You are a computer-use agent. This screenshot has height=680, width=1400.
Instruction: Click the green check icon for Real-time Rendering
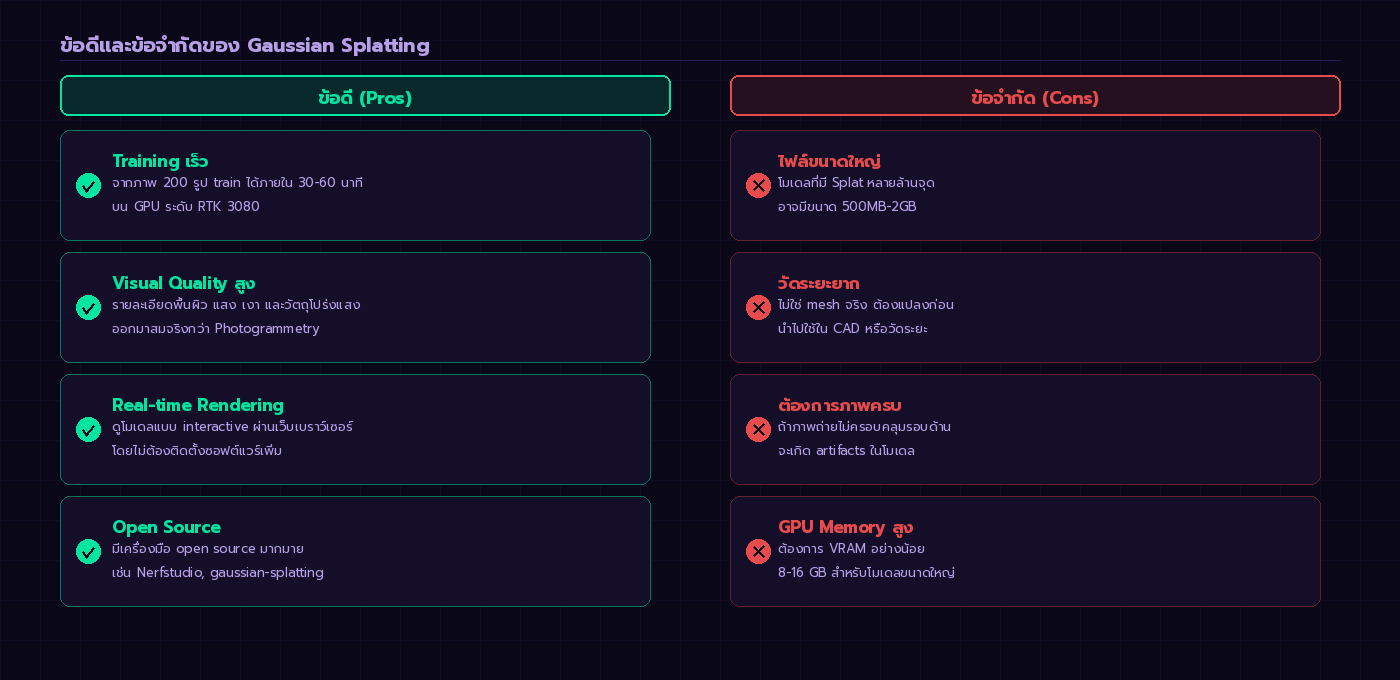coord(88,430)
